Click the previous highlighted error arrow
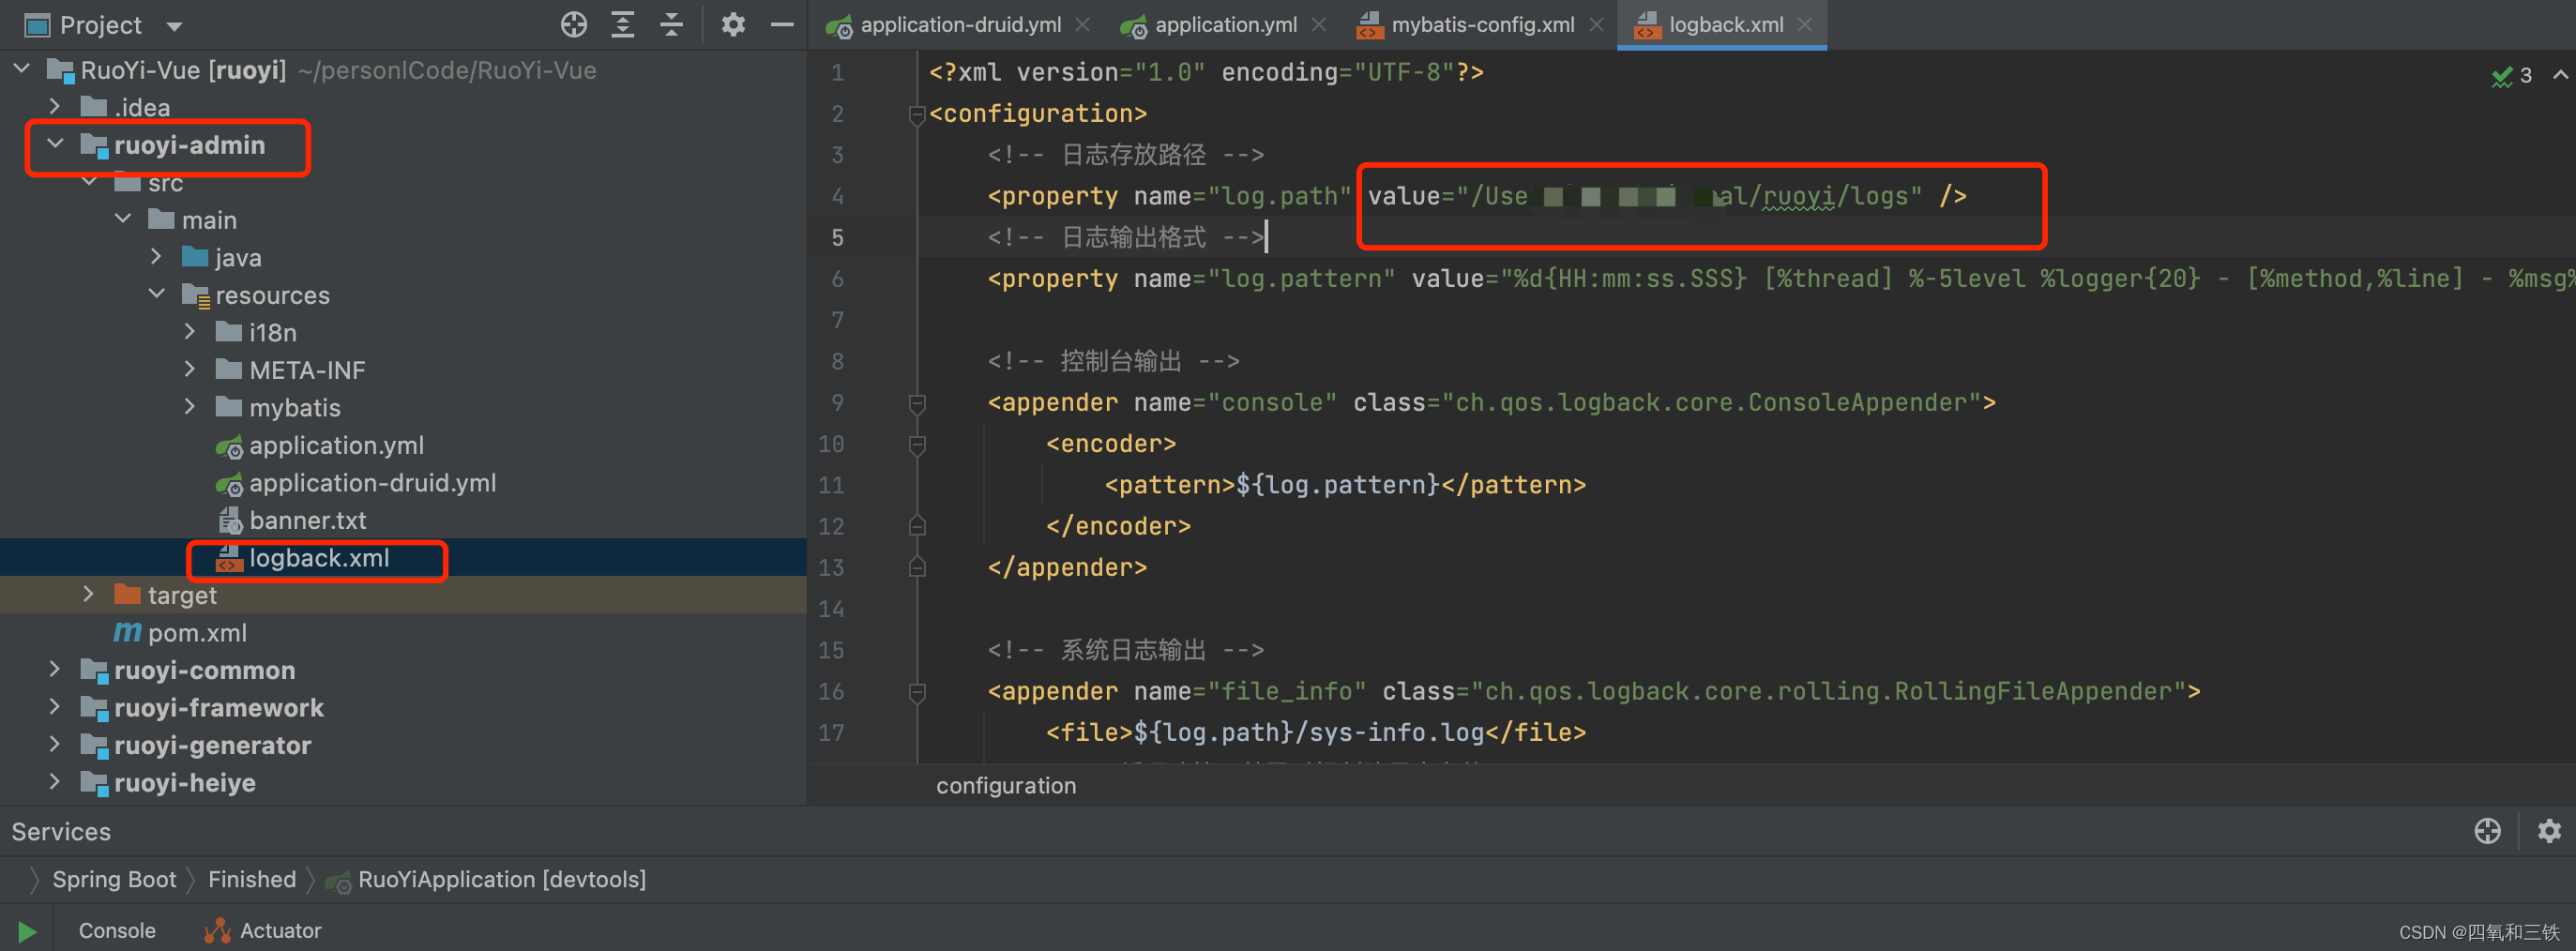The image size is (2576, 951). (x=2560, y=75)
